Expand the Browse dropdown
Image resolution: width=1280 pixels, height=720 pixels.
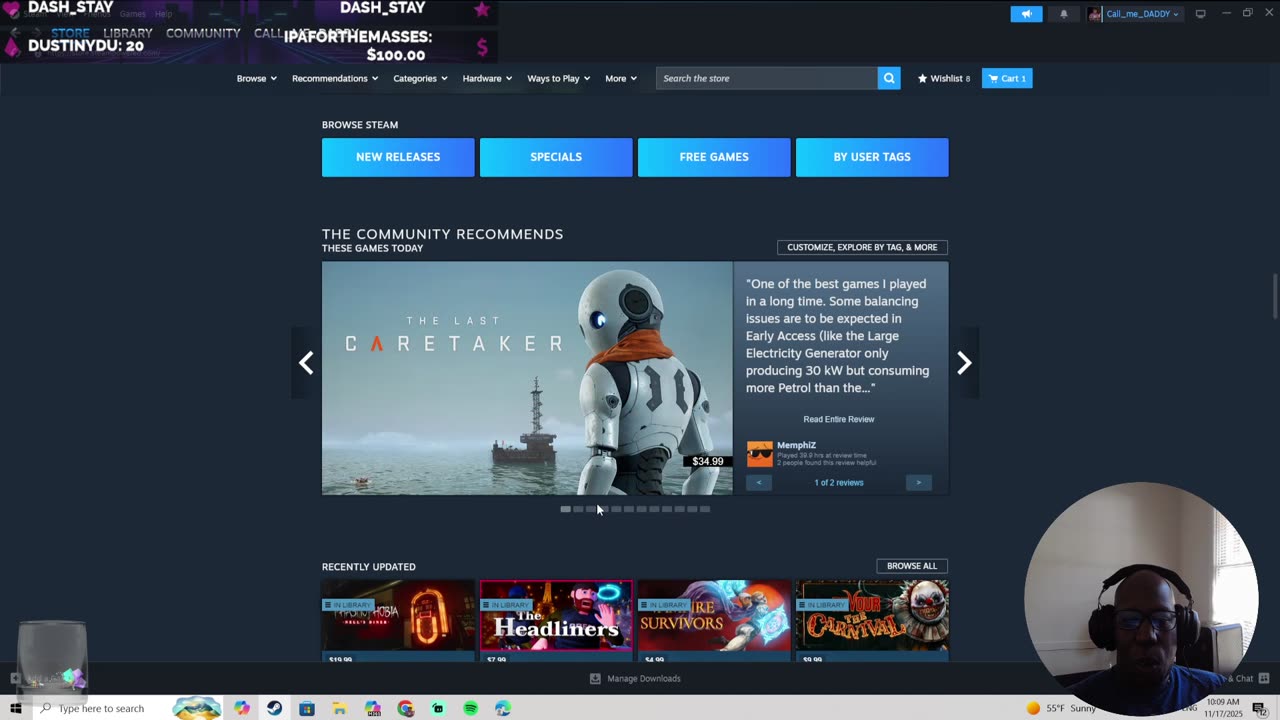256,78
